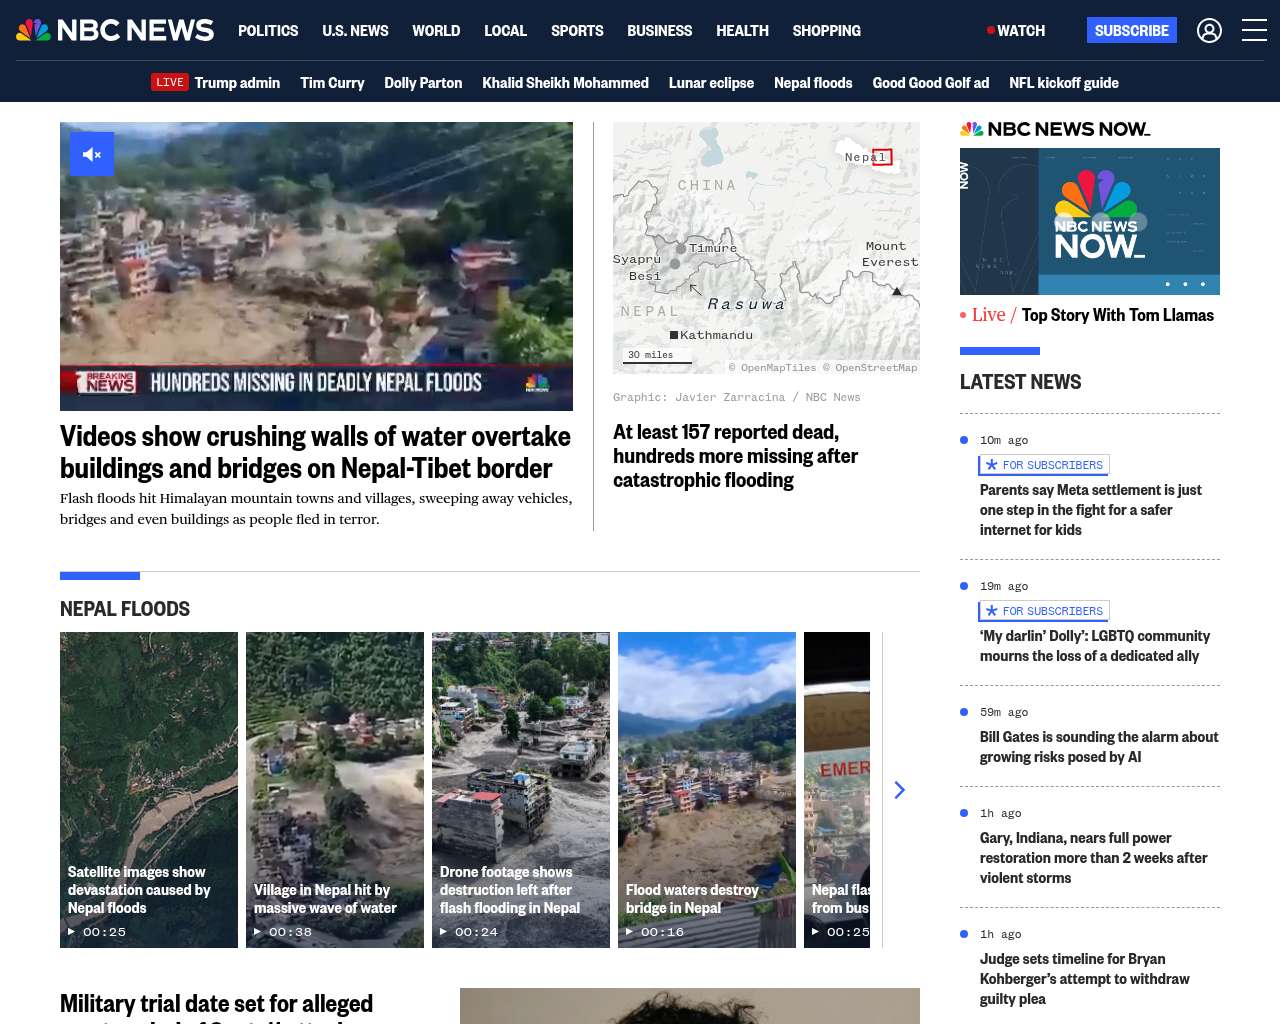Image resolution: width=1280 pixels, height=1024 pixels.
Task: Open the Good Good Golf ad topic
Action: [x=930, y=83]
